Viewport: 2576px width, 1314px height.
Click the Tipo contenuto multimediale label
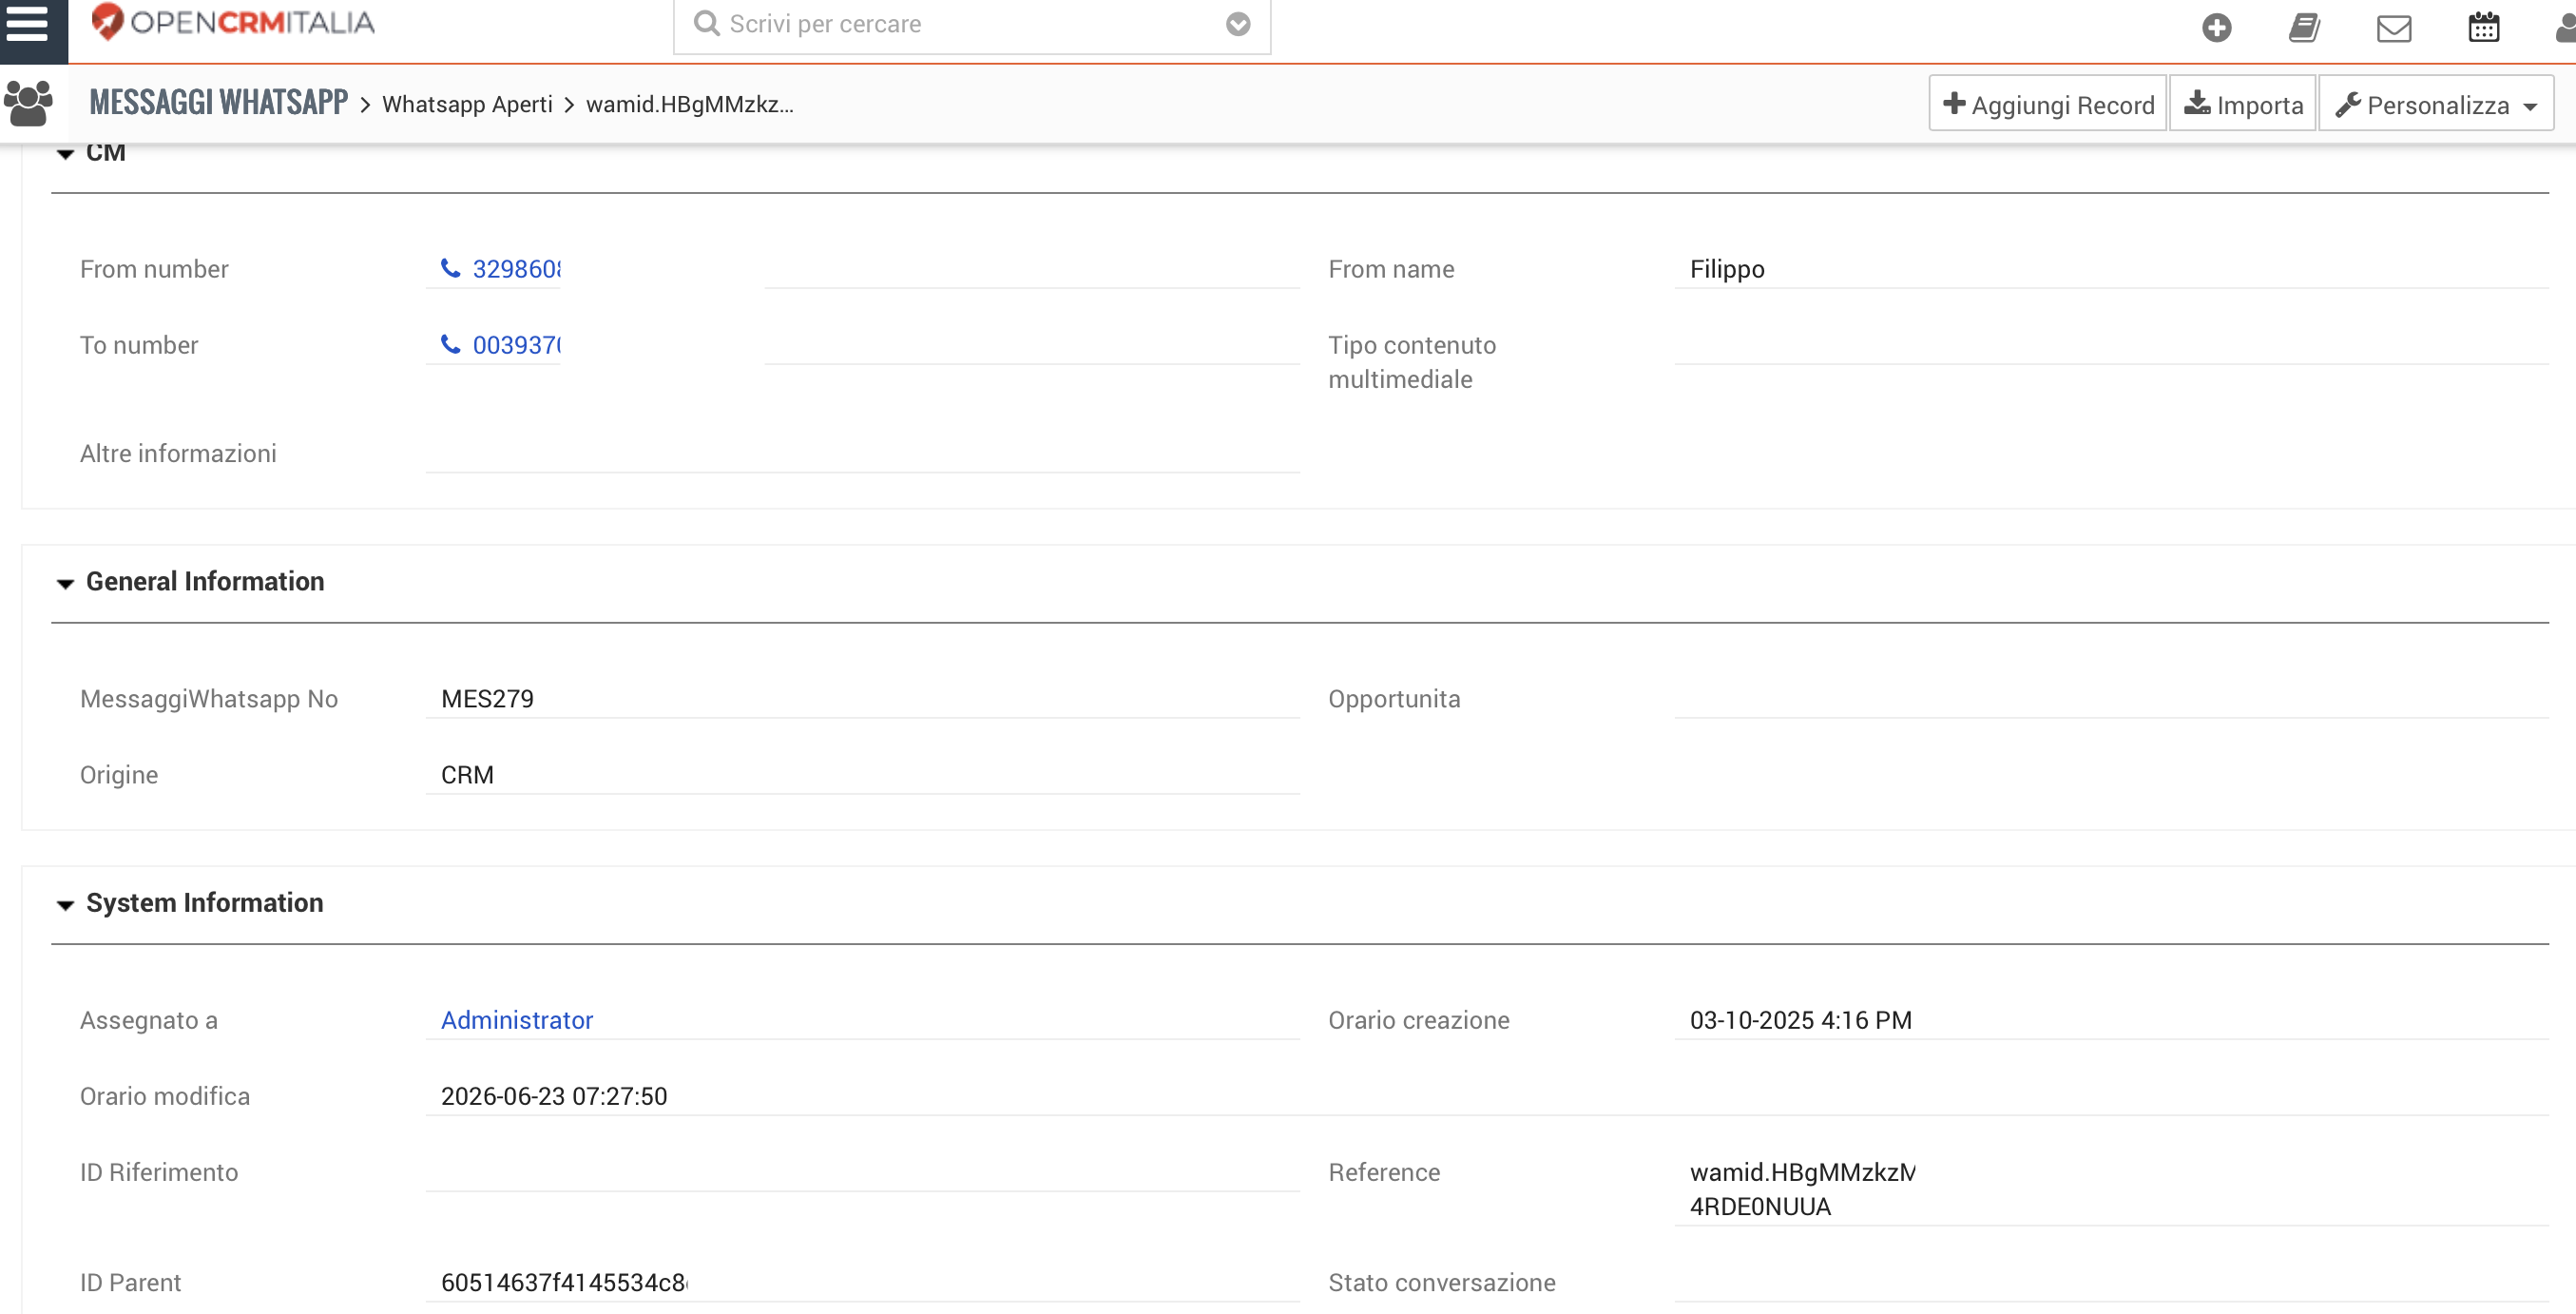tap(1411, 361)
